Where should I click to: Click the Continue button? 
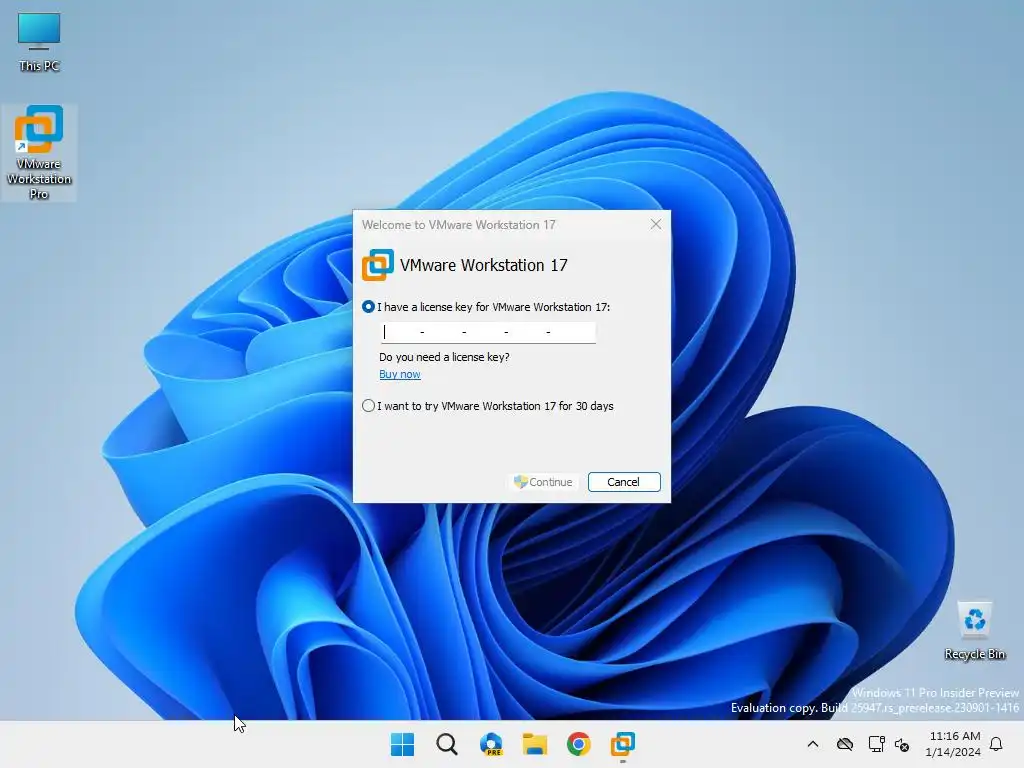click(543, 482)
